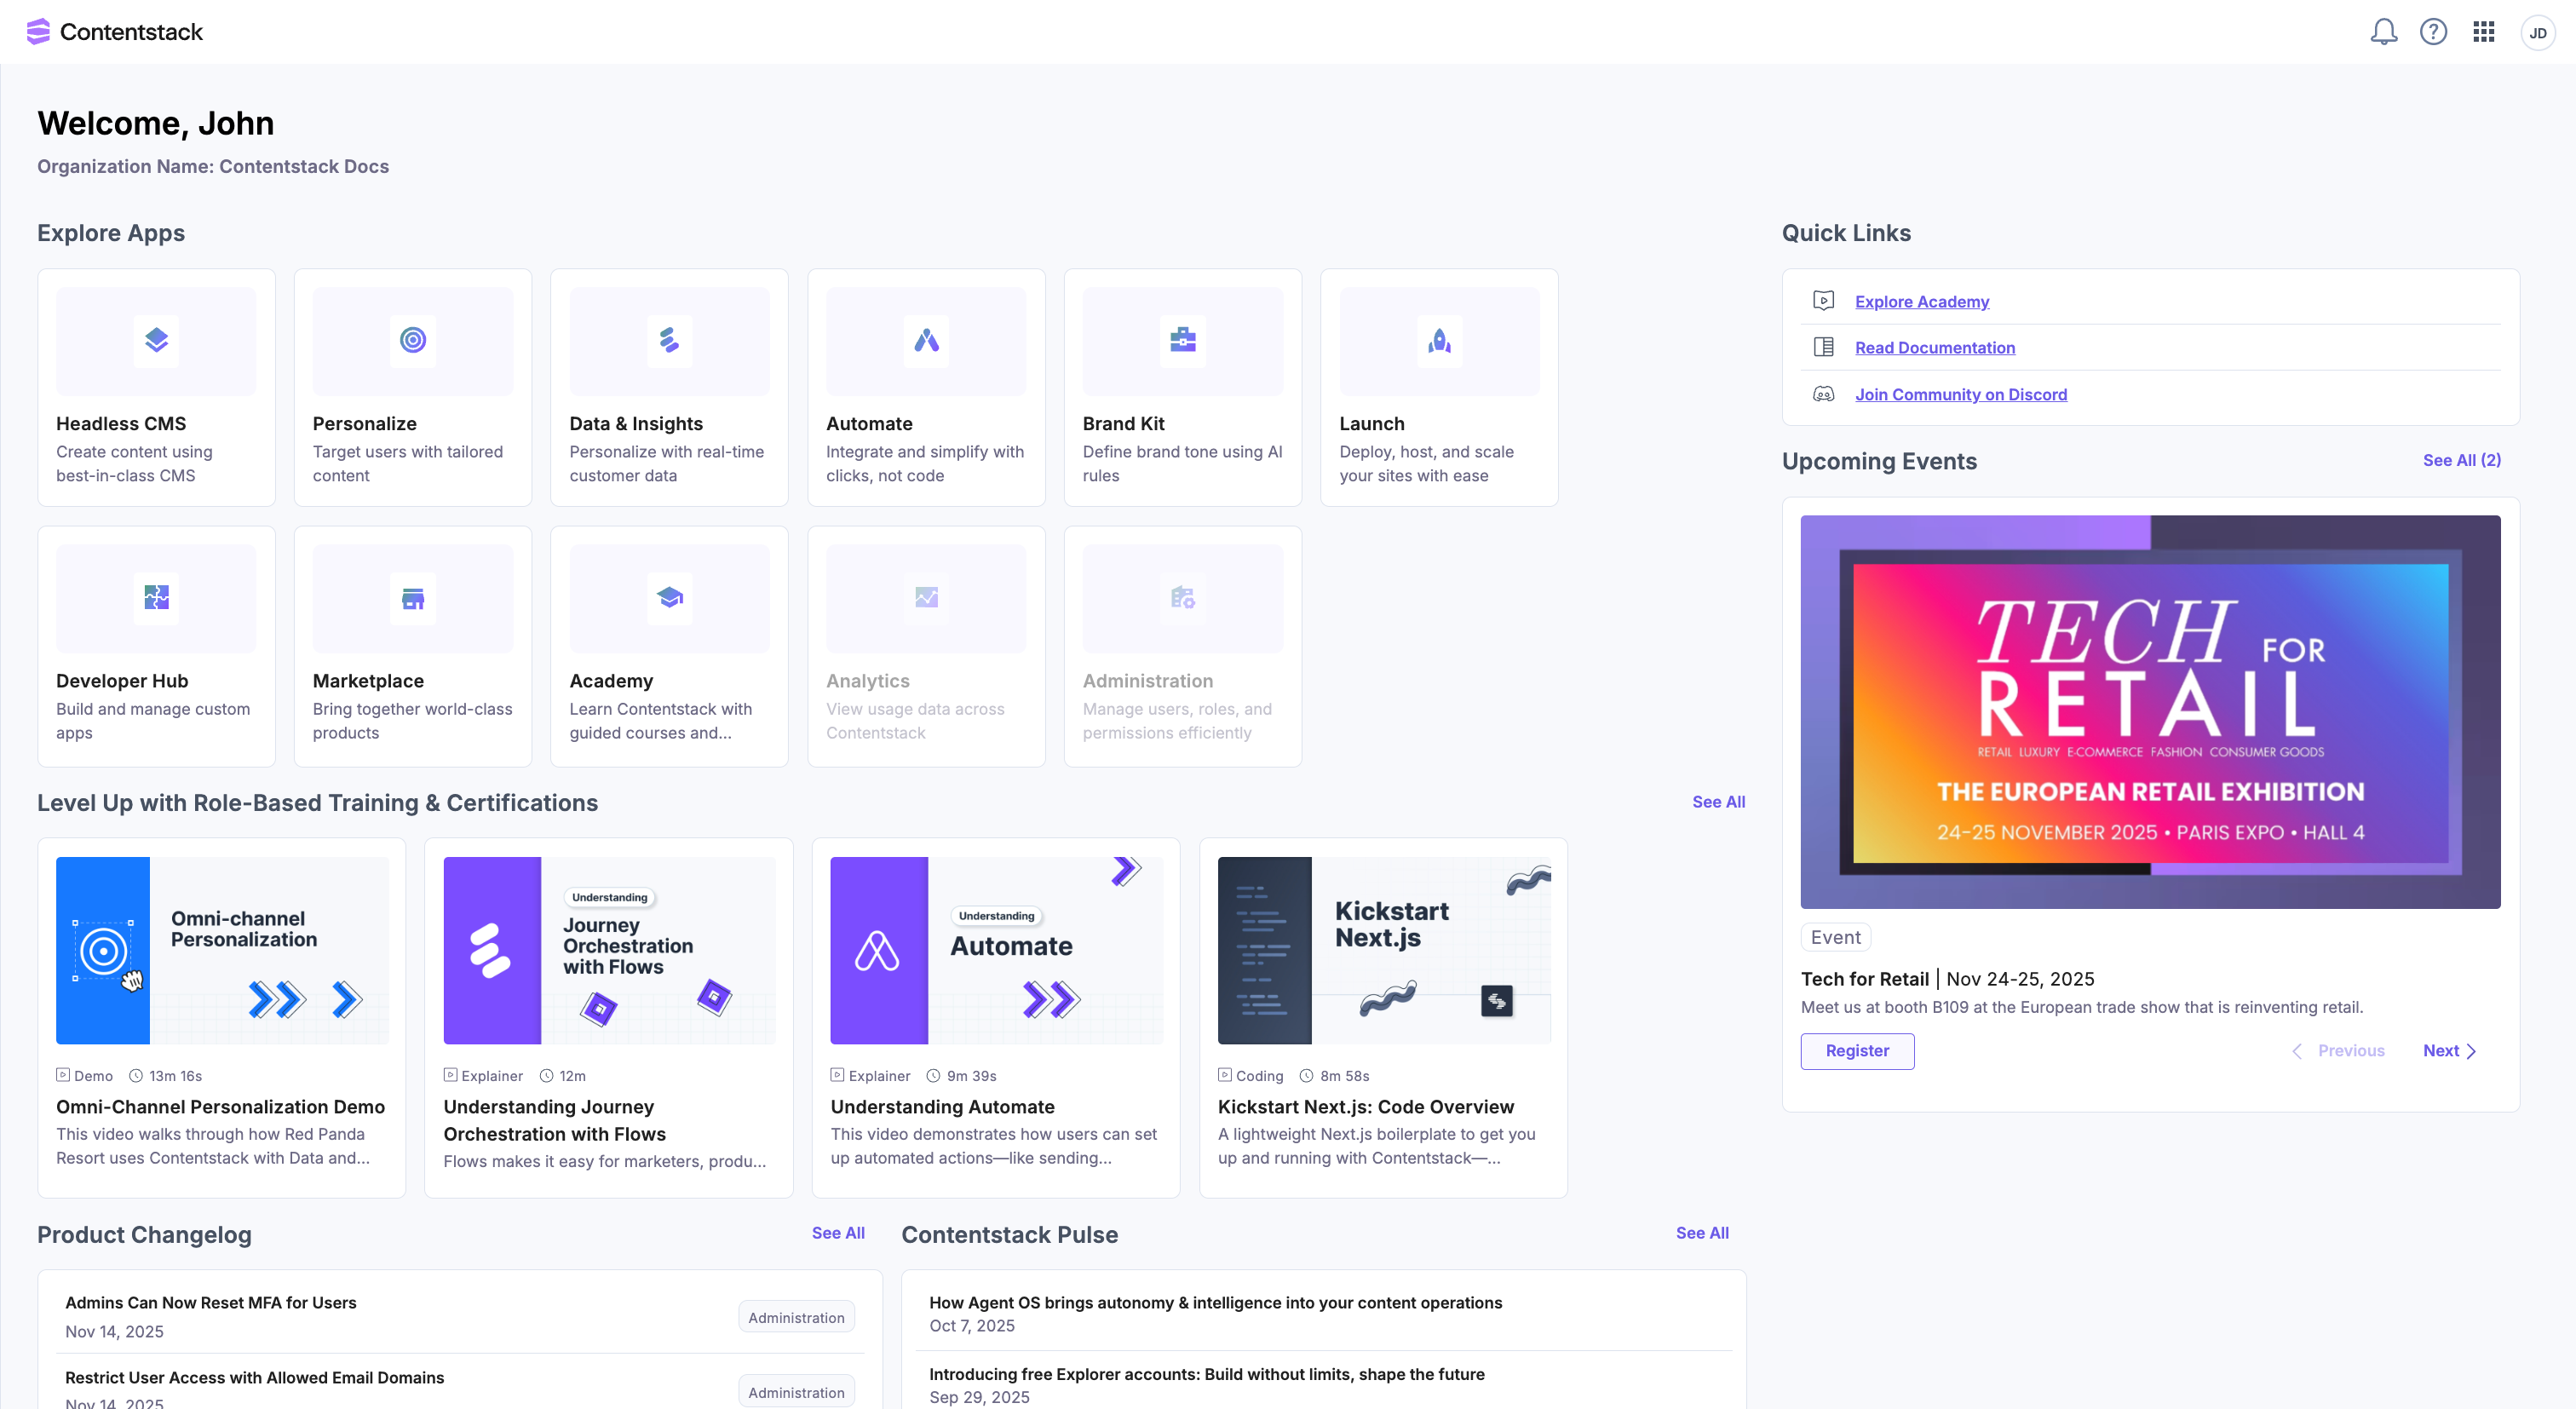Viewport: 2576px width, 1409px height.
Task: Open the Automate app icon
Action: click(926, 340)
